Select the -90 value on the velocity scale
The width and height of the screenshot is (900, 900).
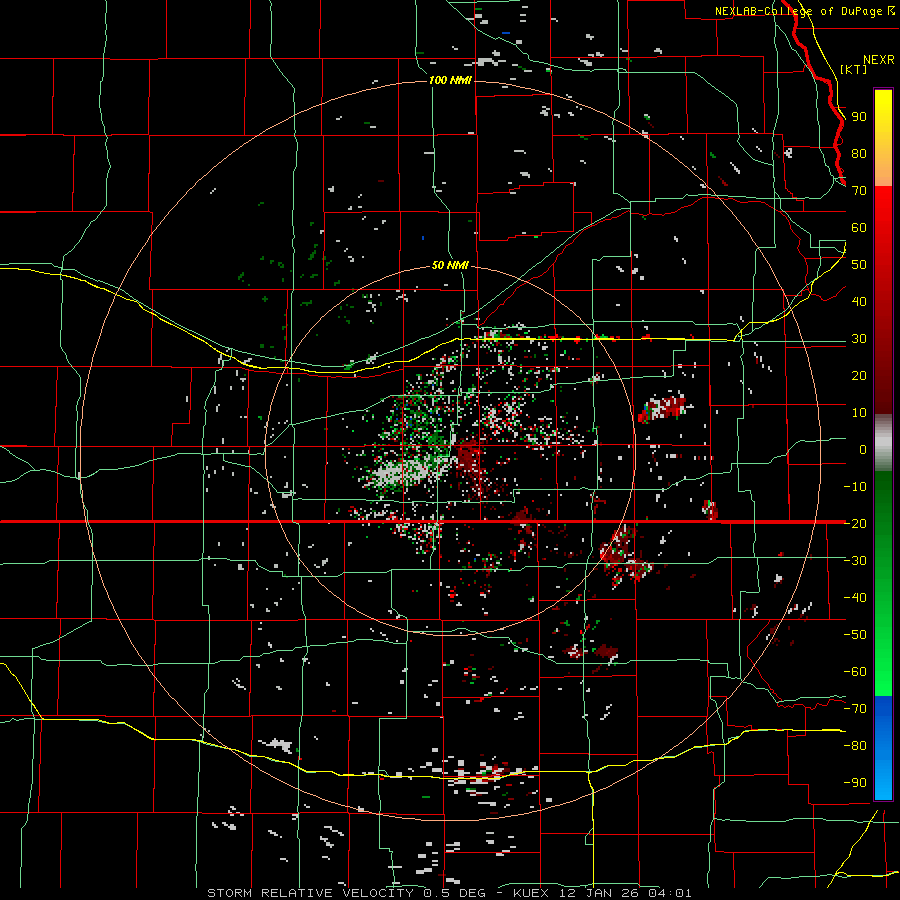coord(855,782)
